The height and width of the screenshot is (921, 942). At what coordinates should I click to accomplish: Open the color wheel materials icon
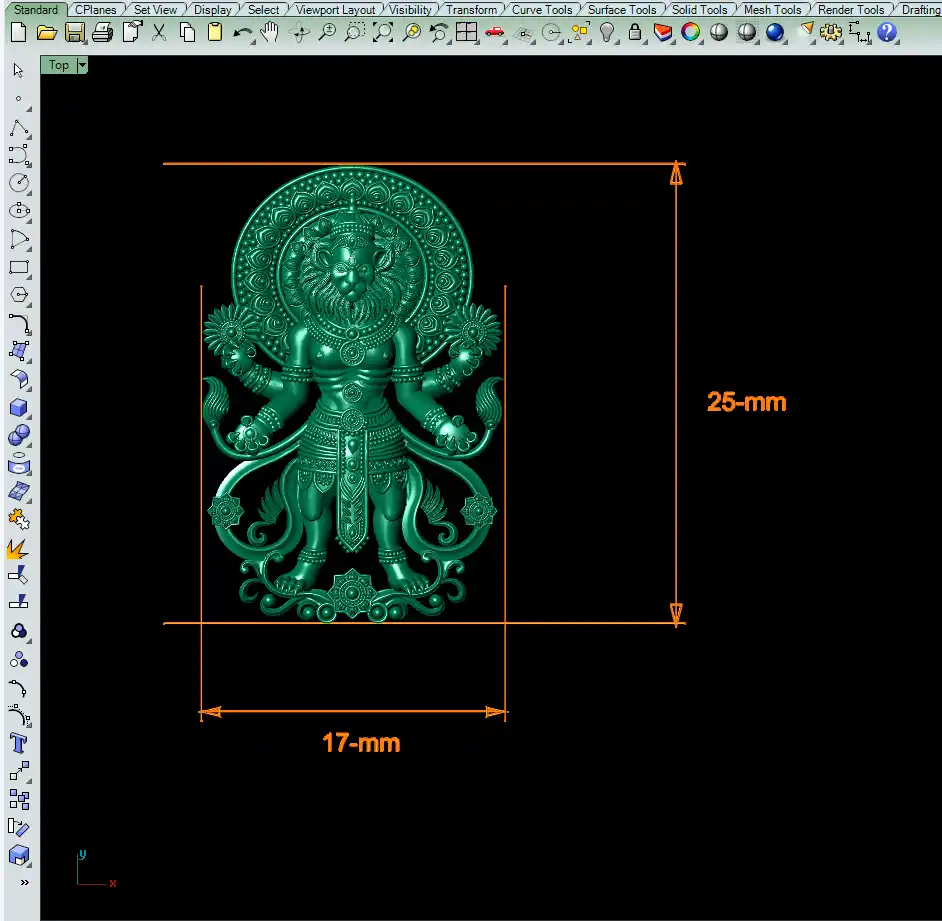tap(690, 33)
